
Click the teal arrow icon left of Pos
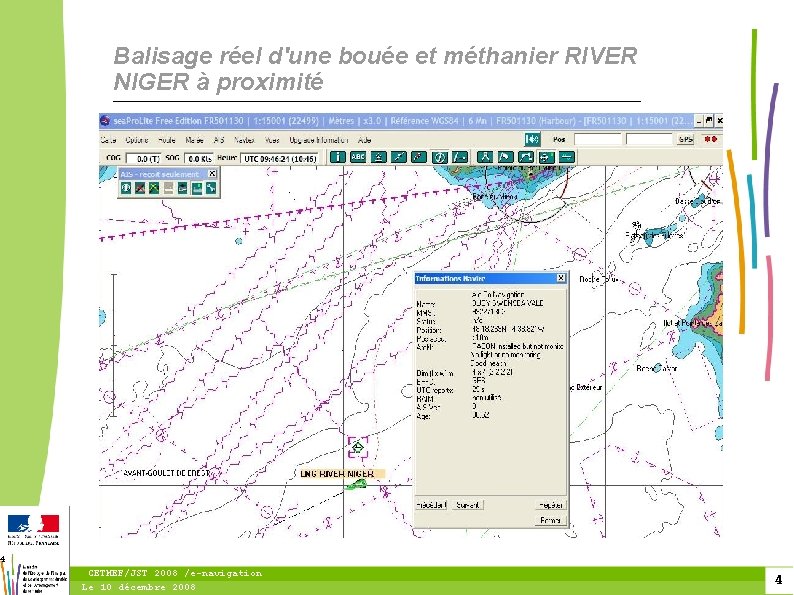coord(532,139)
